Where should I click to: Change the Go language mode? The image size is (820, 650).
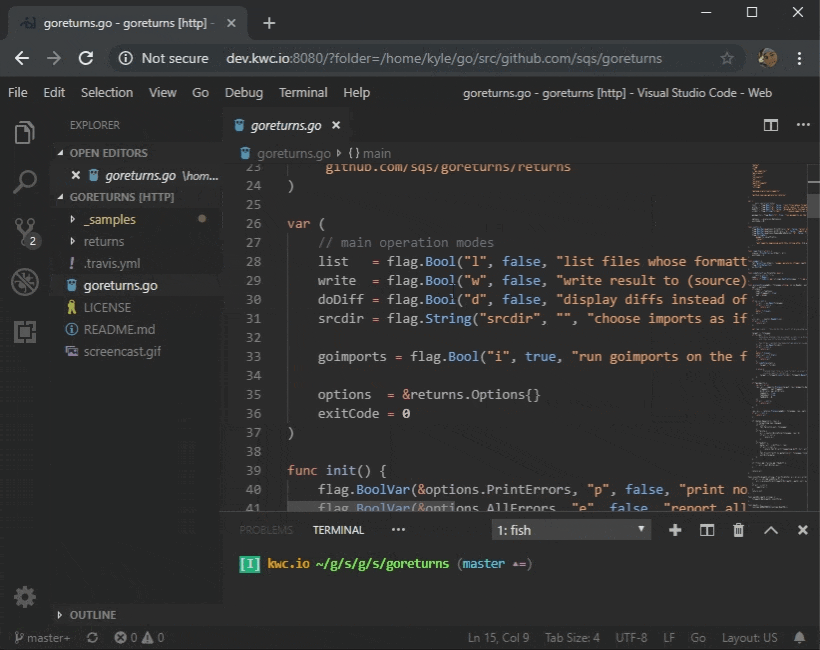[x=698, y=637]
